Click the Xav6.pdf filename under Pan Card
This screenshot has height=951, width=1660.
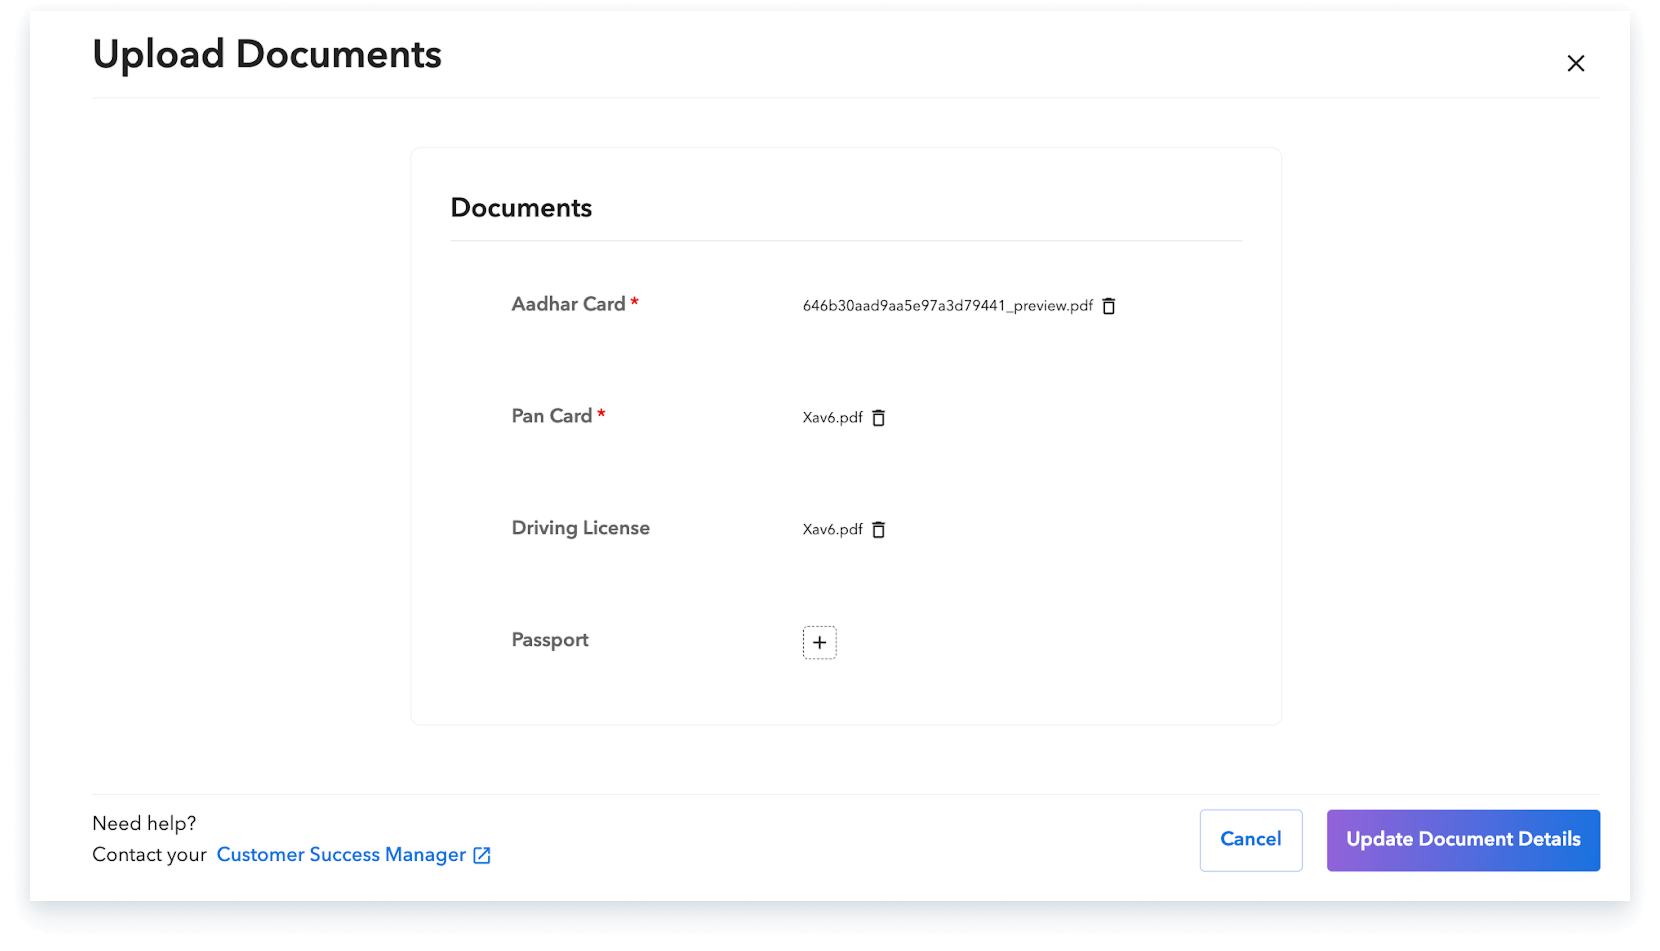832,417
